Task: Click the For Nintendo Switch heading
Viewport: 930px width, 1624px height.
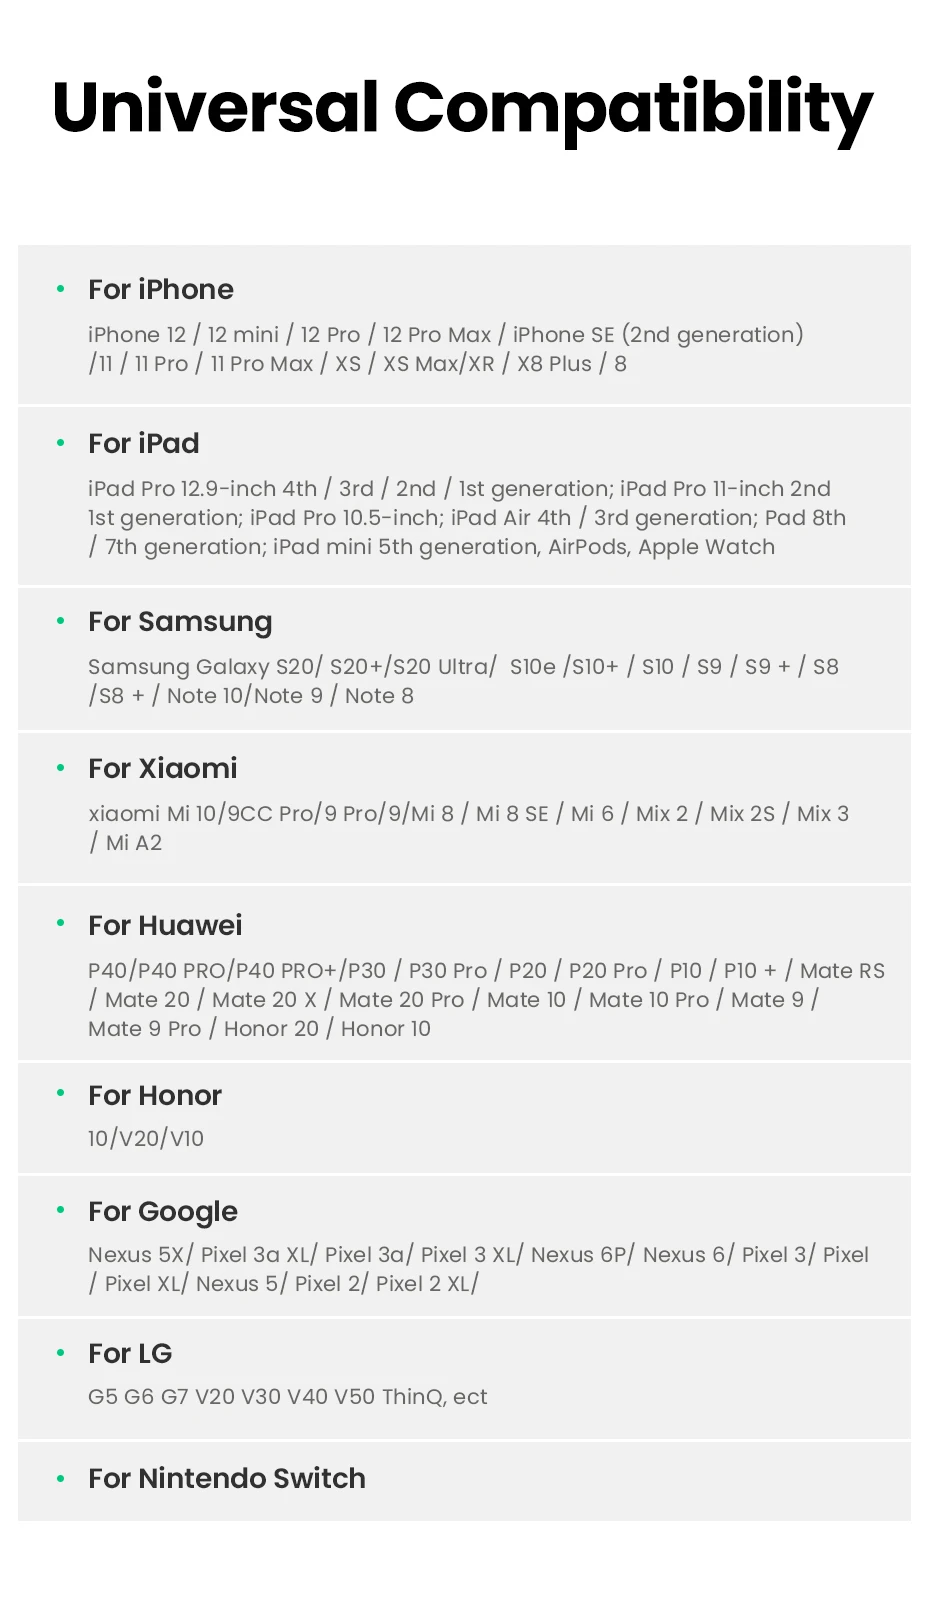Action: pyautogui.click(x=227, y=1478)
